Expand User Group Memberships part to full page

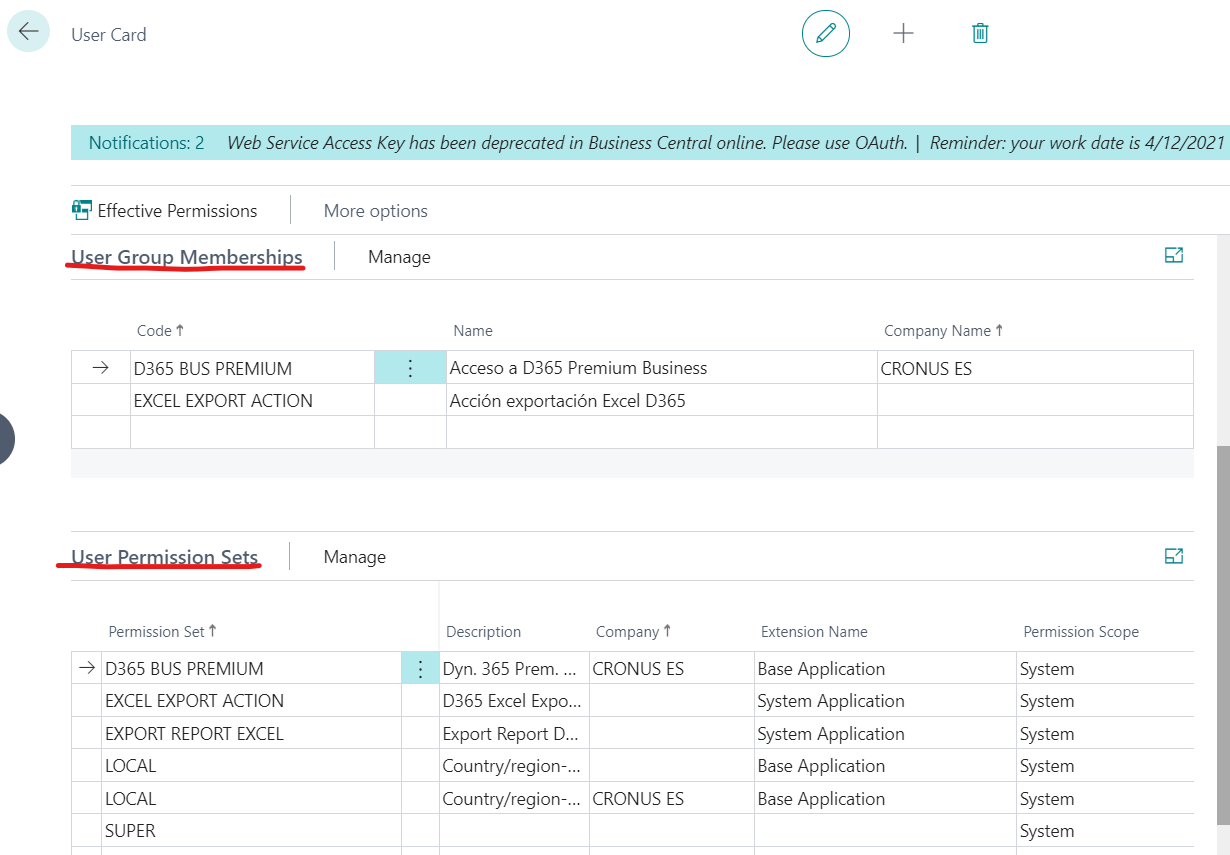(1174, 256)
